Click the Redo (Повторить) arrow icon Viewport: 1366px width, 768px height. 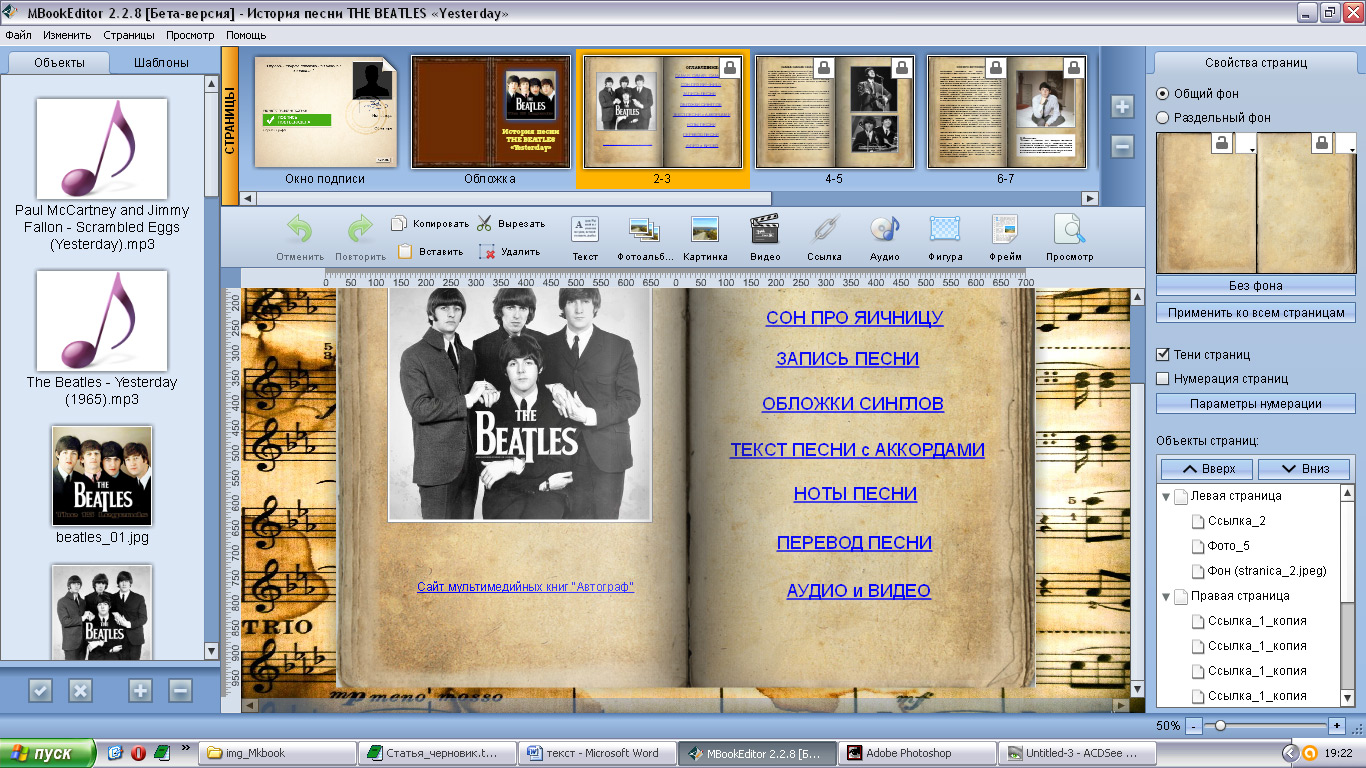coord(360,229)
